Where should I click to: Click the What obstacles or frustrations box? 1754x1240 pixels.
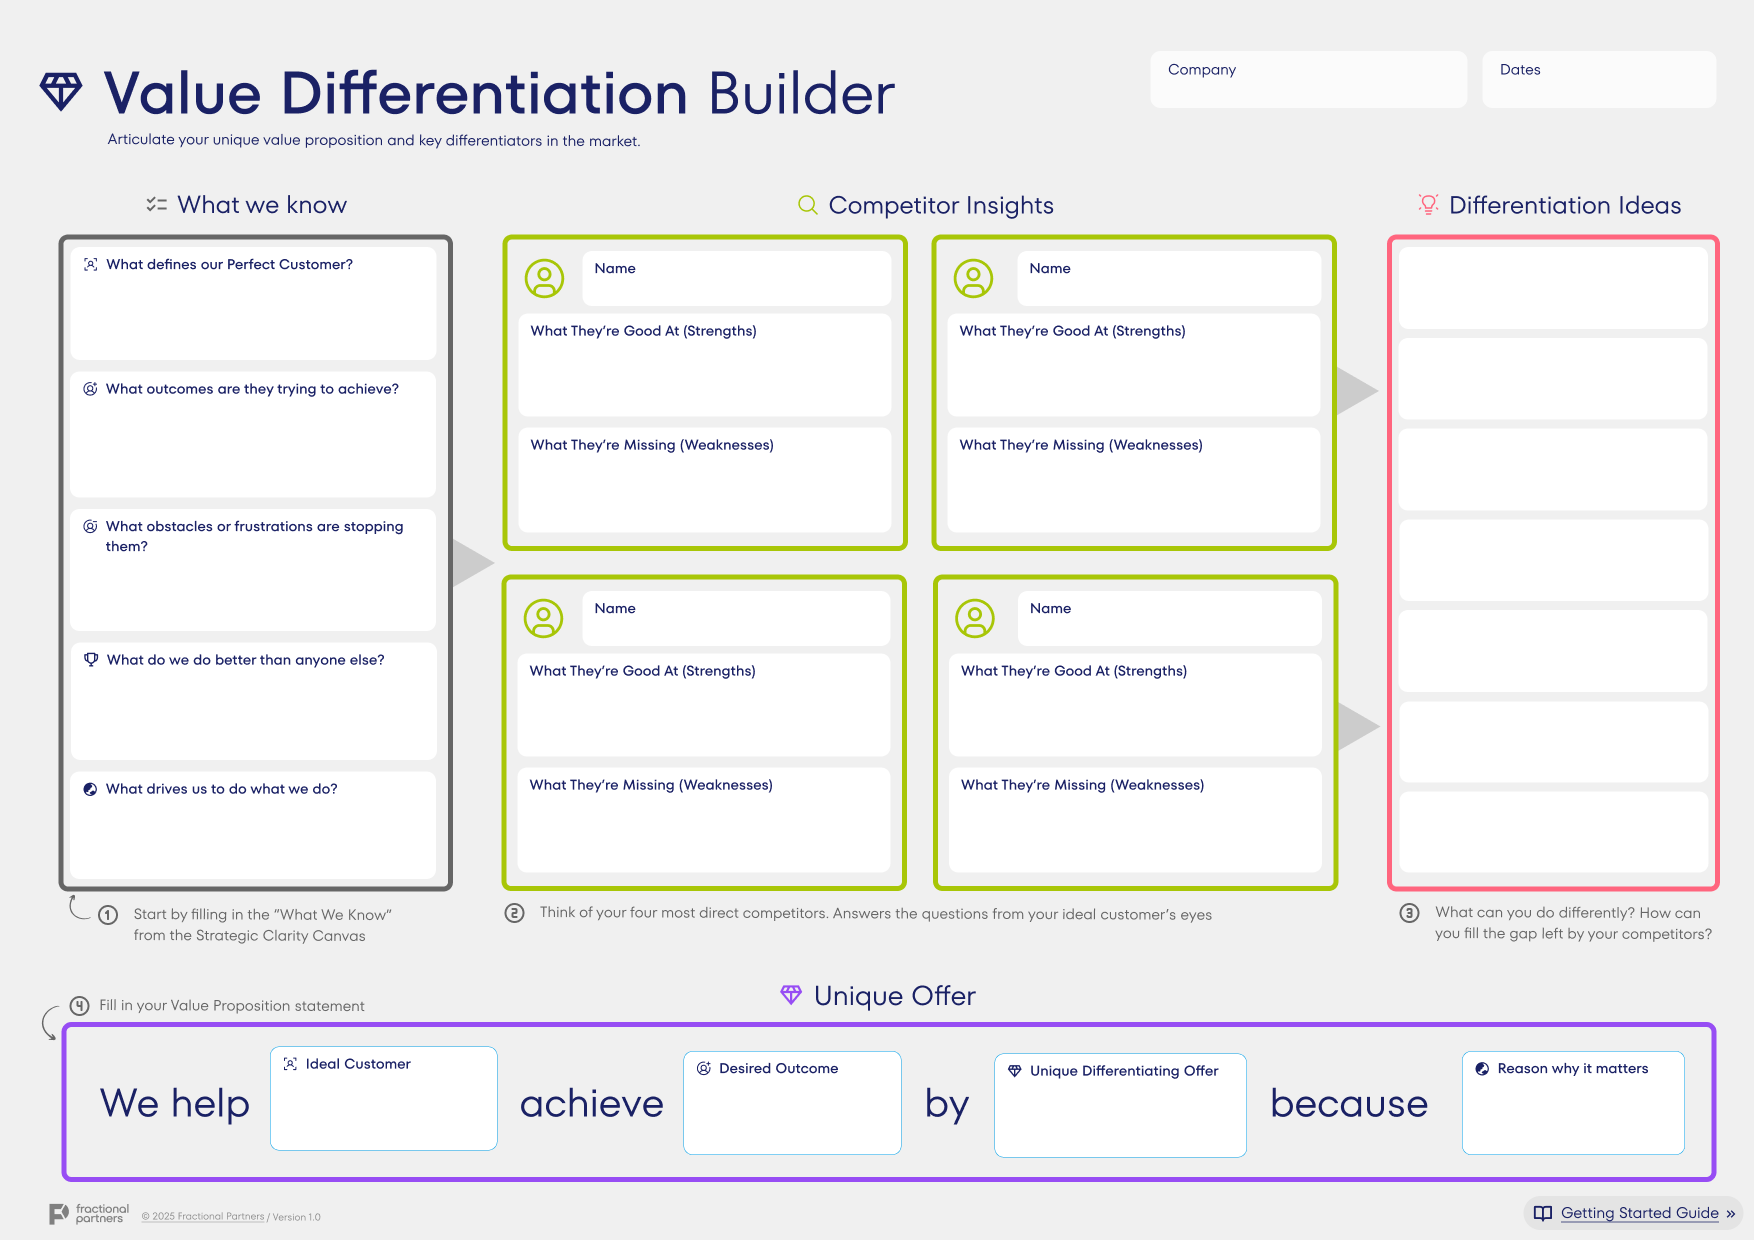coord(254,570)
